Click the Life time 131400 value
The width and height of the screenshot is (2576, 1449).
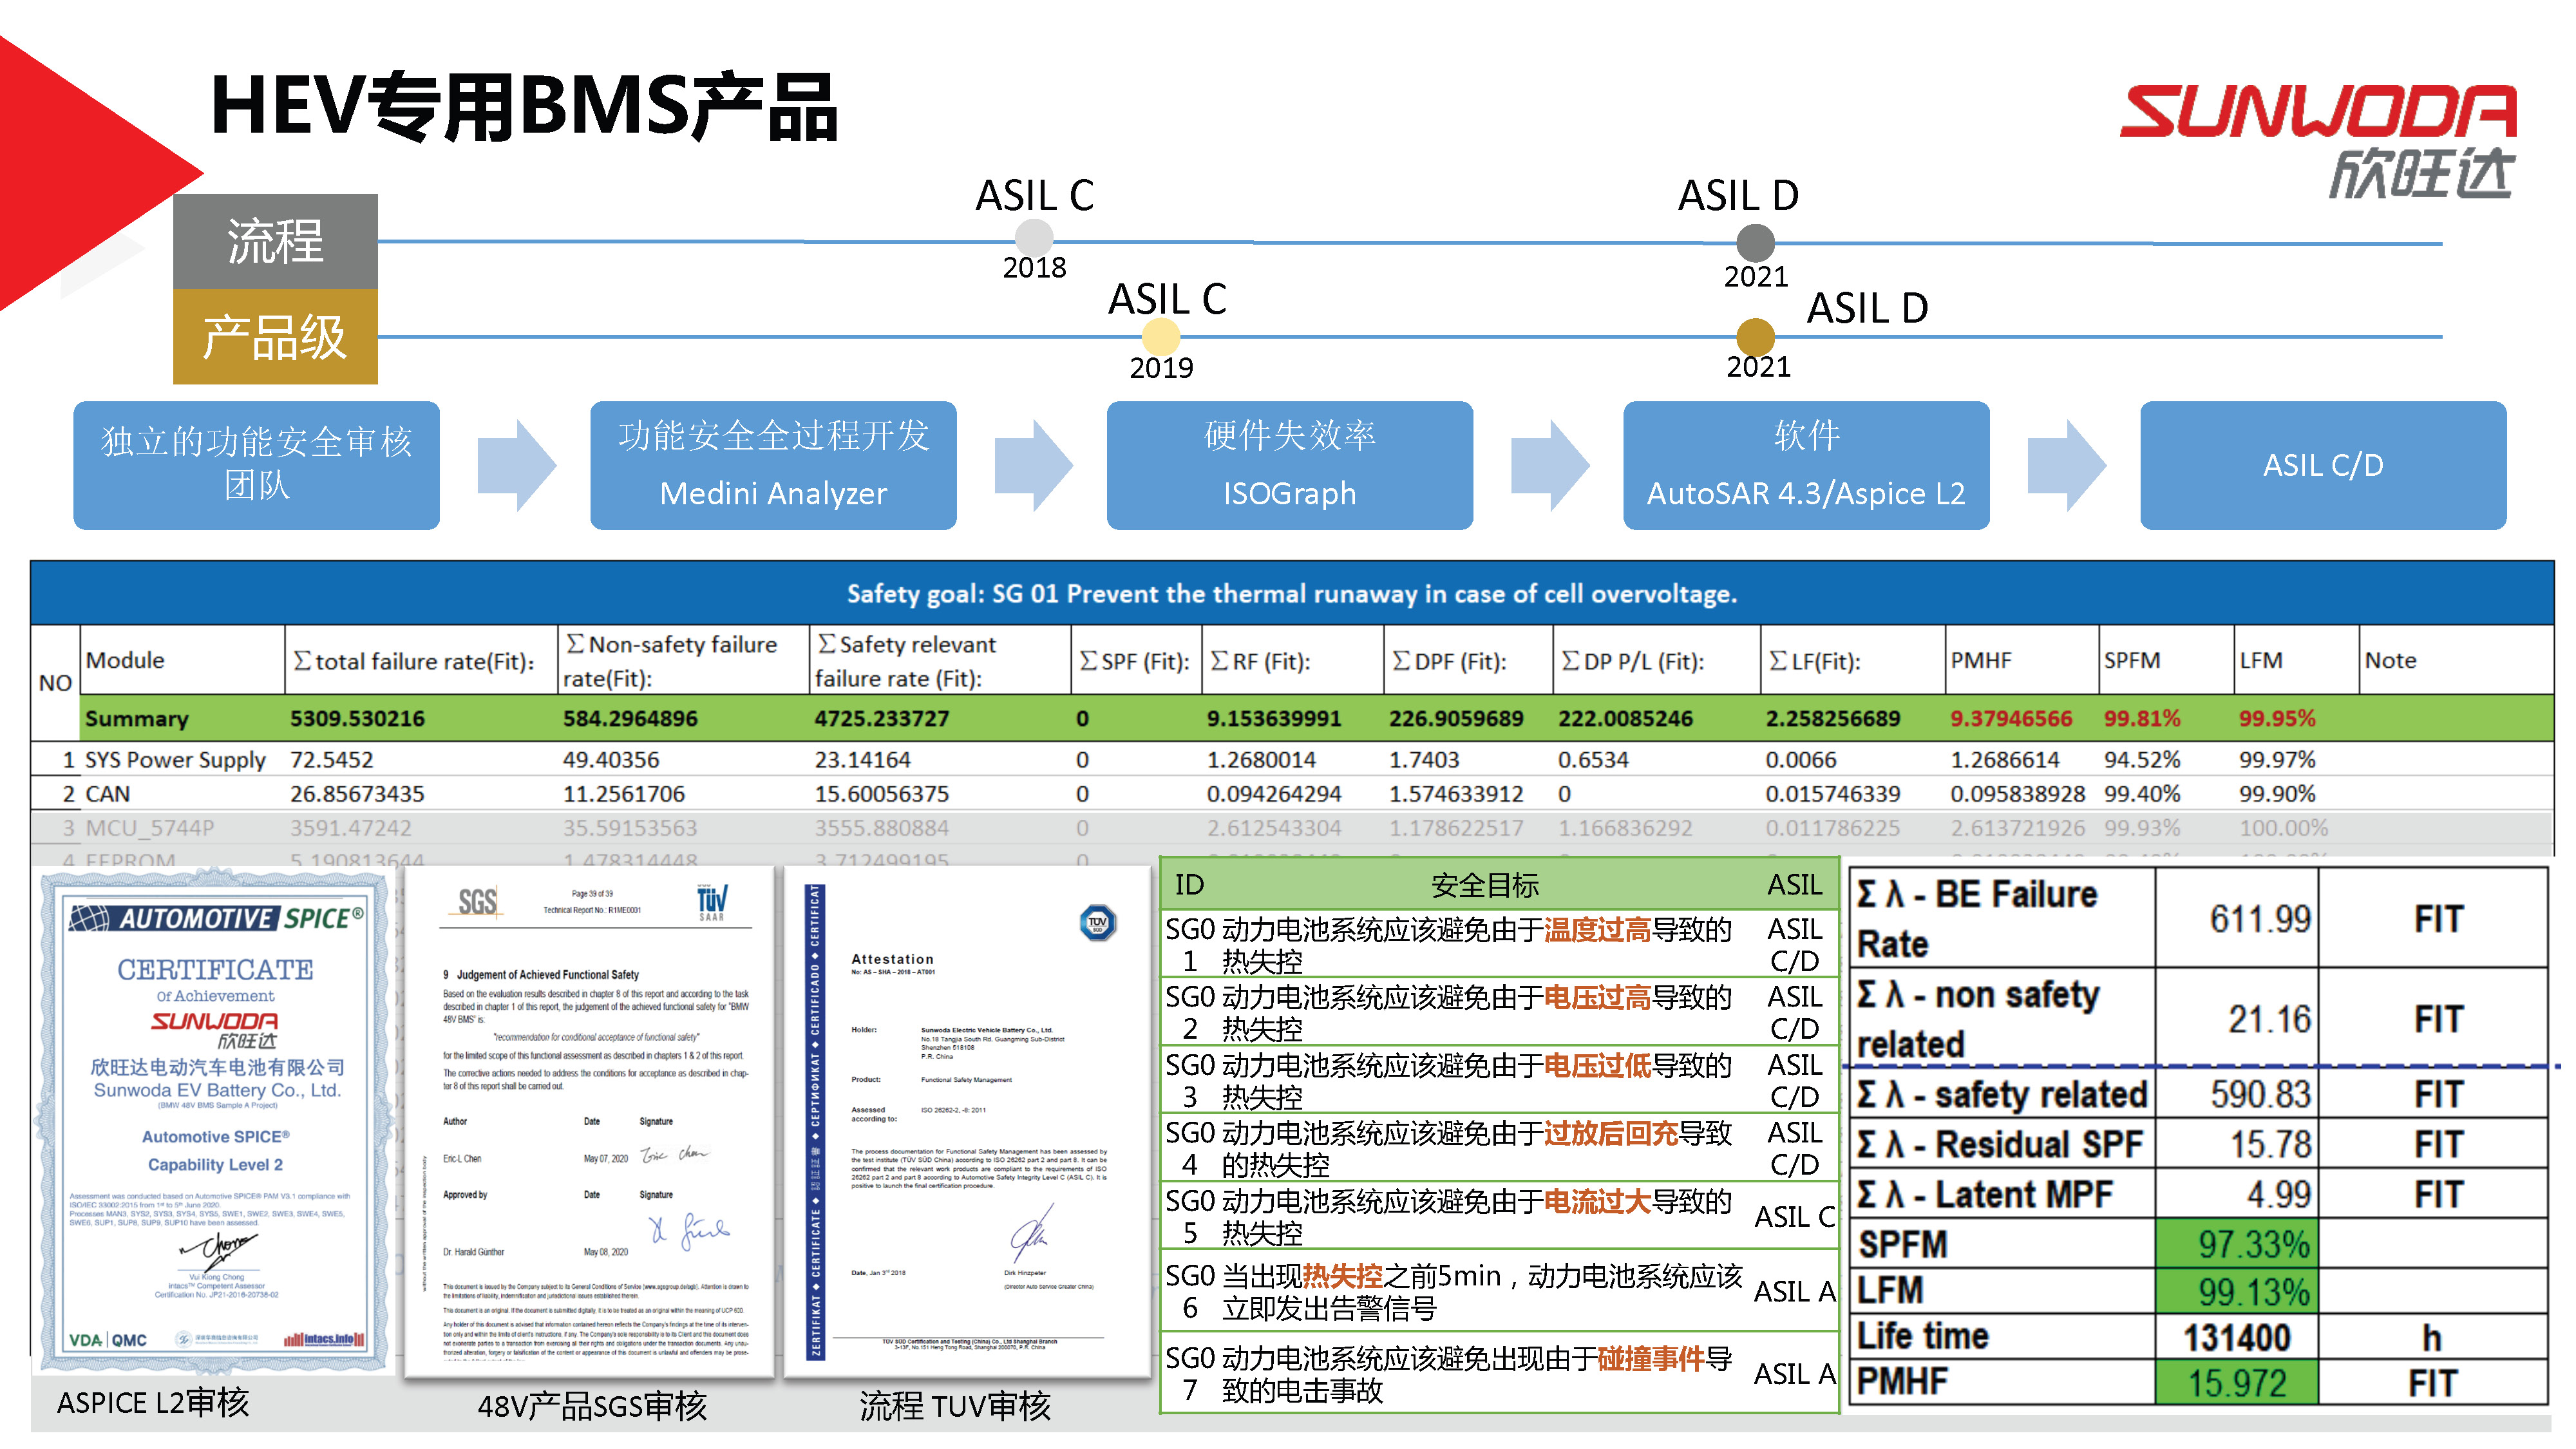coord(2236,1337)
